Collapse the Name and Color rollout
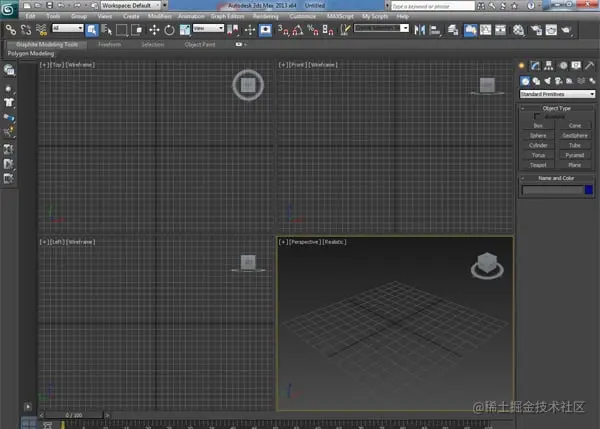Screen dimensions: 600x429 tap(556, 178)
